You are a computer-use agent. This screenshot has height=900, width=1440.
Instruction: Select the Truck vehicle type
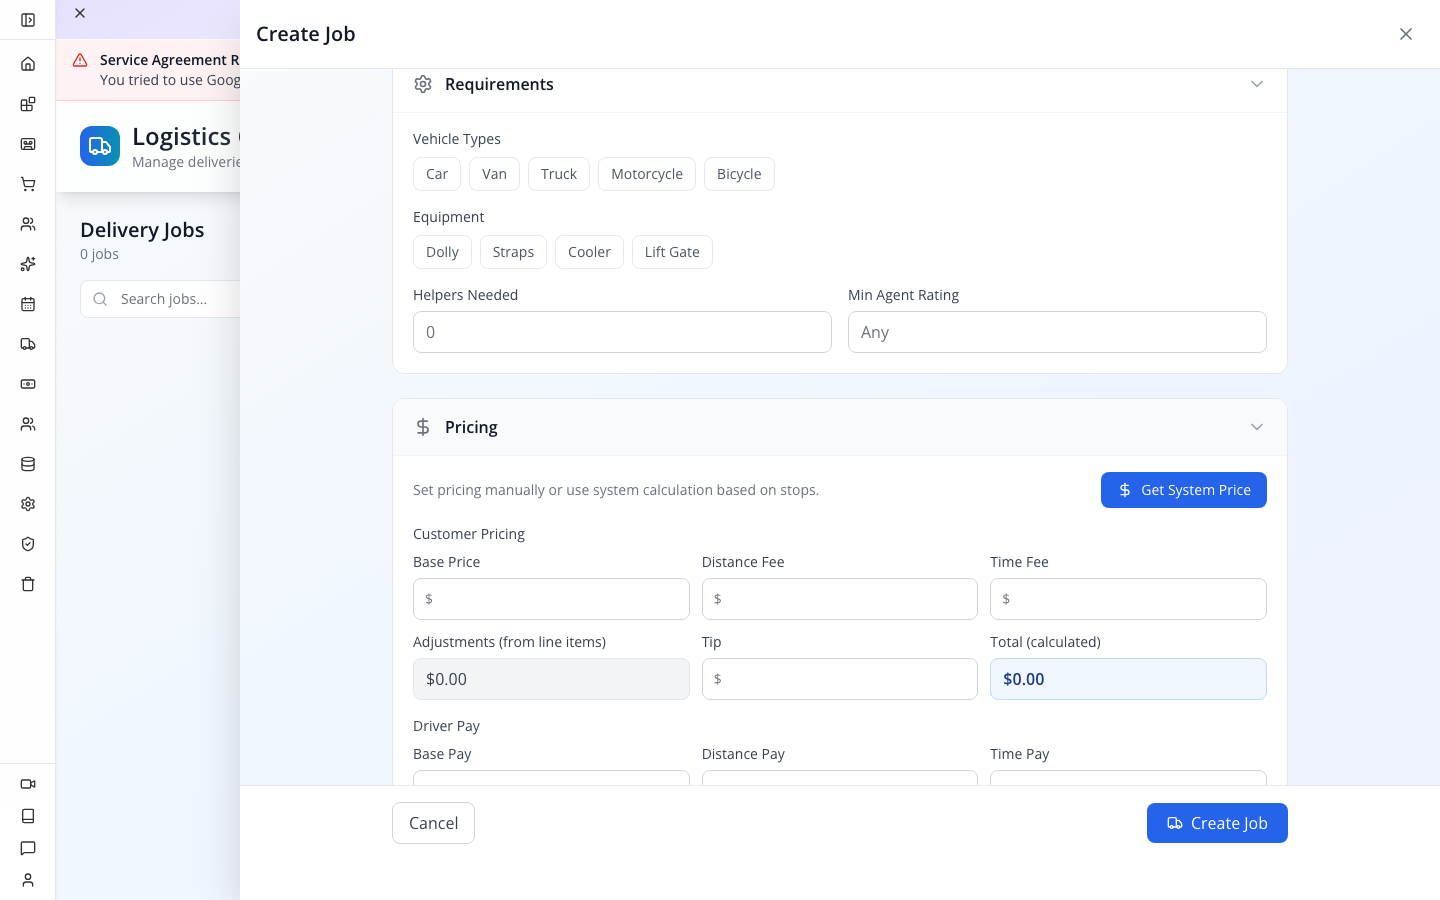point(559,174)
